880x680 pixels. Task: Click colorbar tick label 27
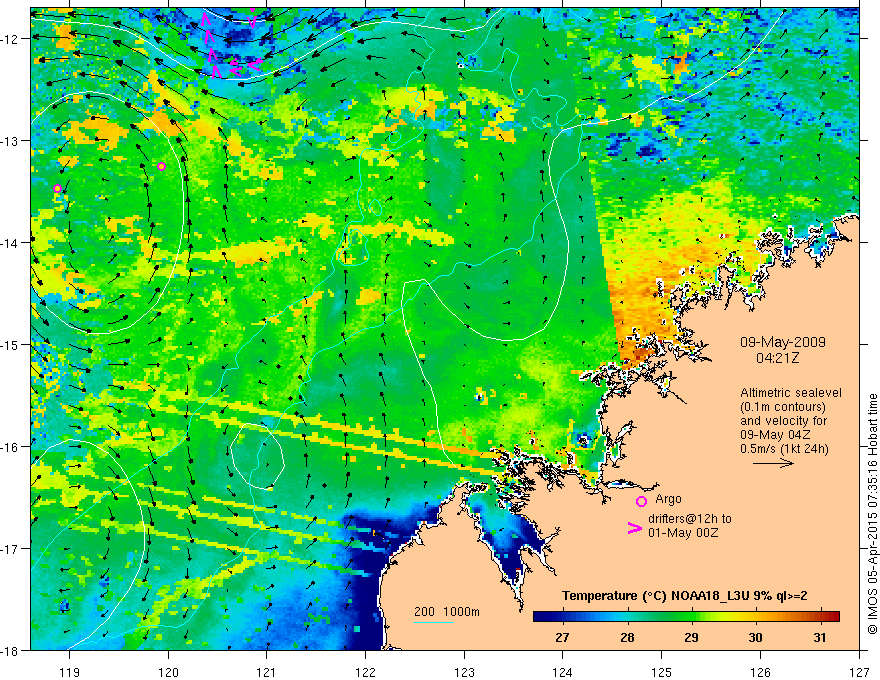562,637
